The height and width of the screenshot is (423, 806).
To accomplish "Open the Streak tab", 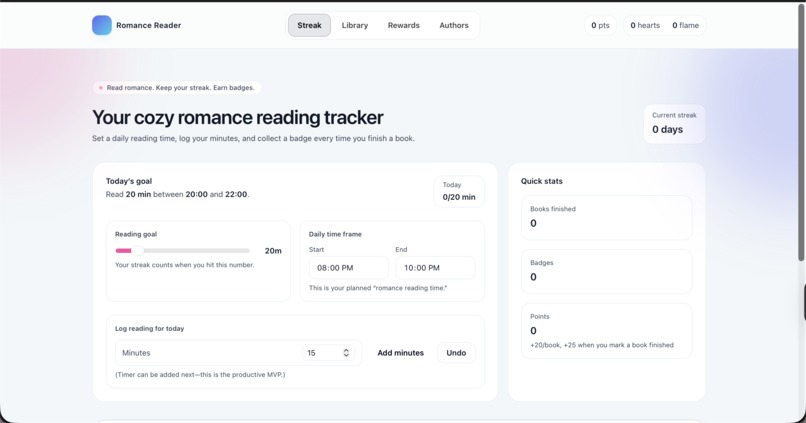I will [309, 25].
